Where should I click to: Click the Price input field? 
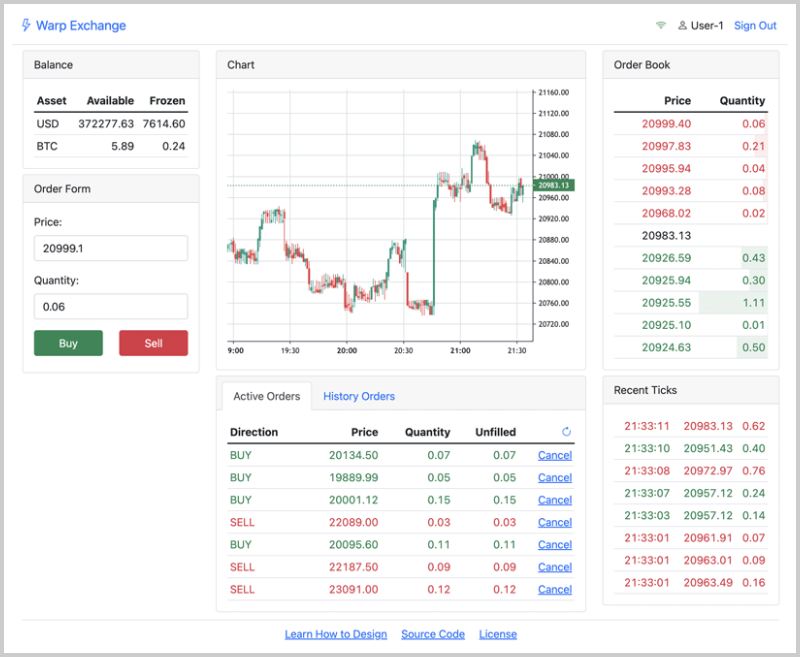(110, 248)
